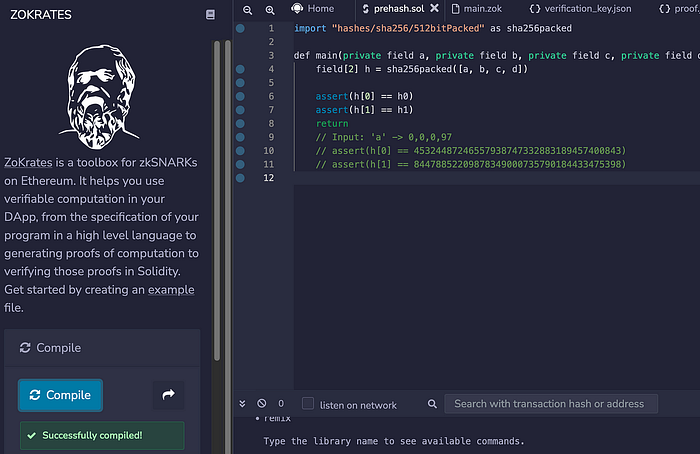Click 'Type the library name' terminal text
The image size is (700, 454).
pos(394,441)
